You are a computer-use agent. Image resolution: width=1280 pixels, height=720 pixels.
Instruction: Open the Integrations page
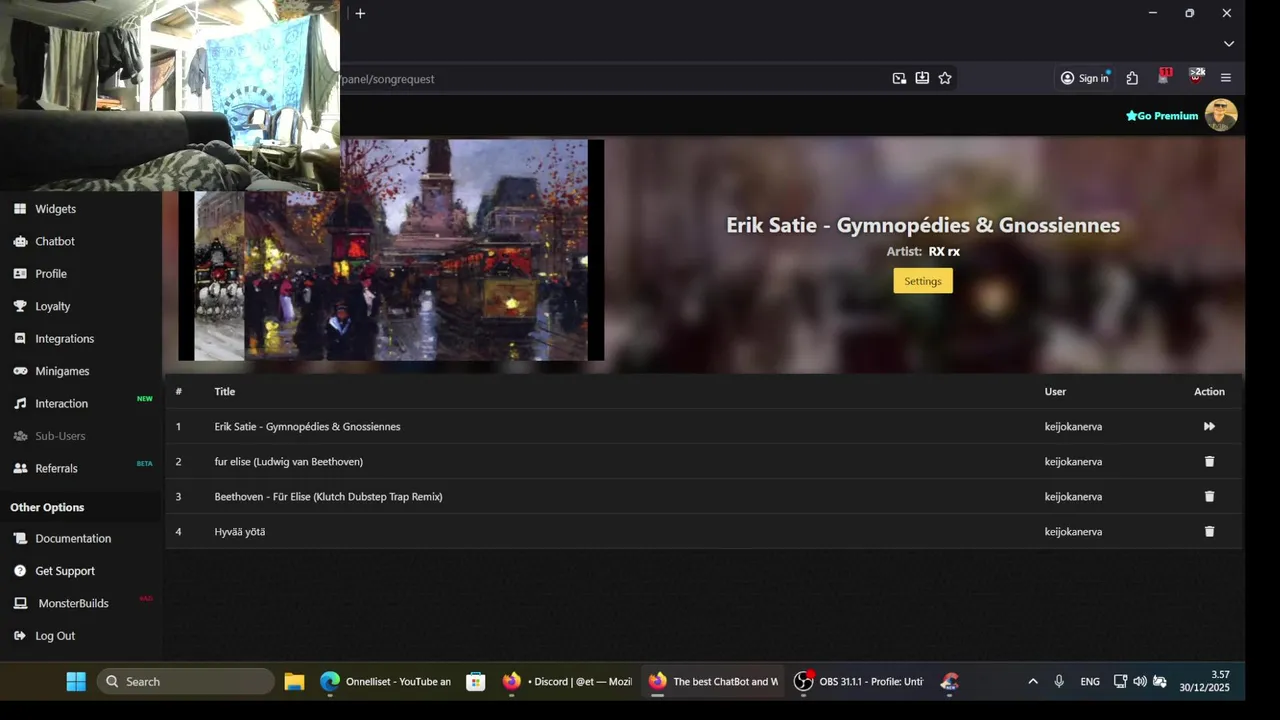(65, 339)
